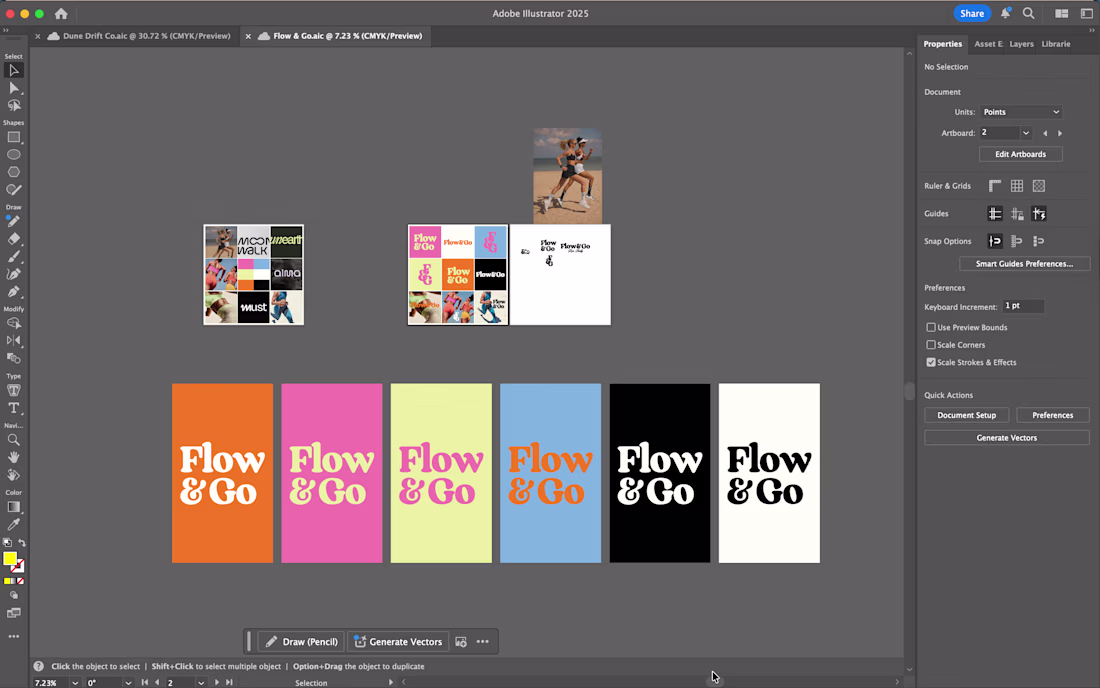Go to next artboard in Properties panel
Viewport: 1100px width, 688px height.
pos(1060,133)
